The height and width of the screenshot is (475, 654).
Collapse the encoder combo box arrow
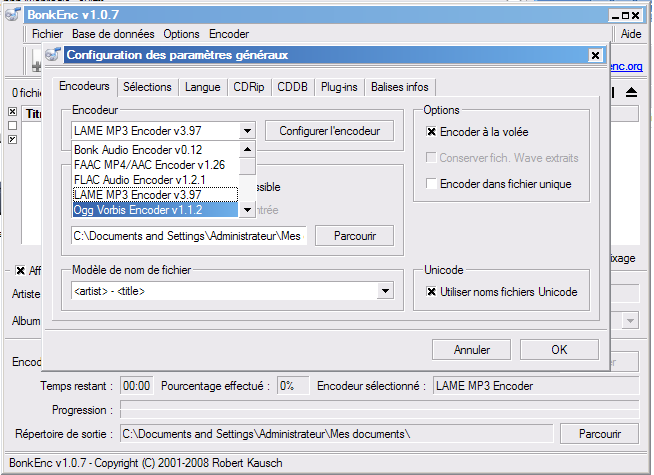[x=247, y=131]
